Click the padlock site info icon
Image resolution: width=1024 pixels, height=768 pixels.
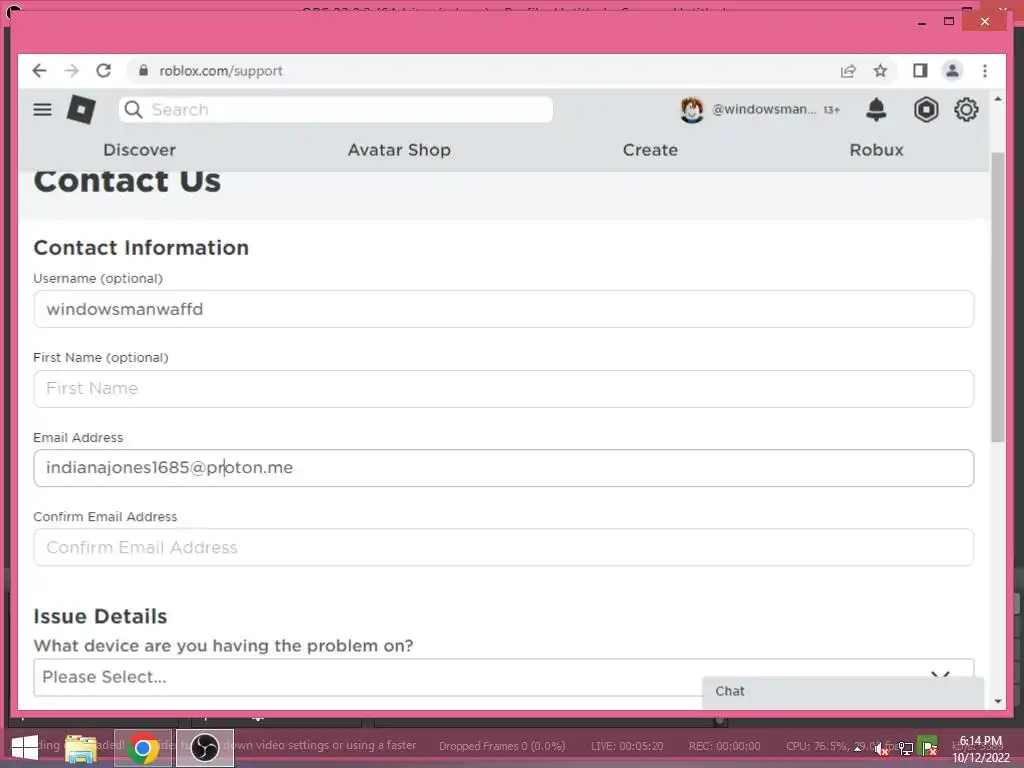point(144,71)
